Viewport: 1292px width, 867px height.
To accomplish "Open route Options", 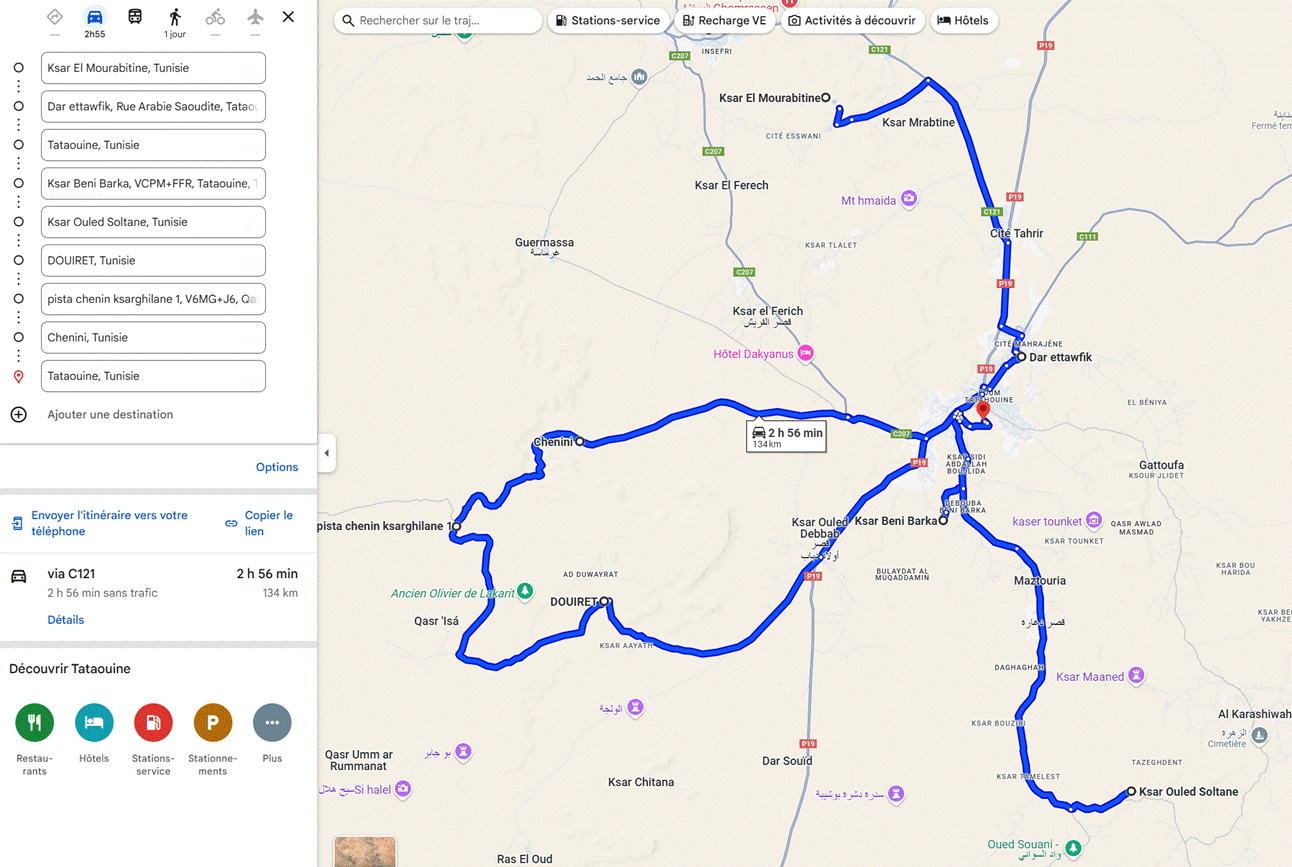I will (277, 467).
